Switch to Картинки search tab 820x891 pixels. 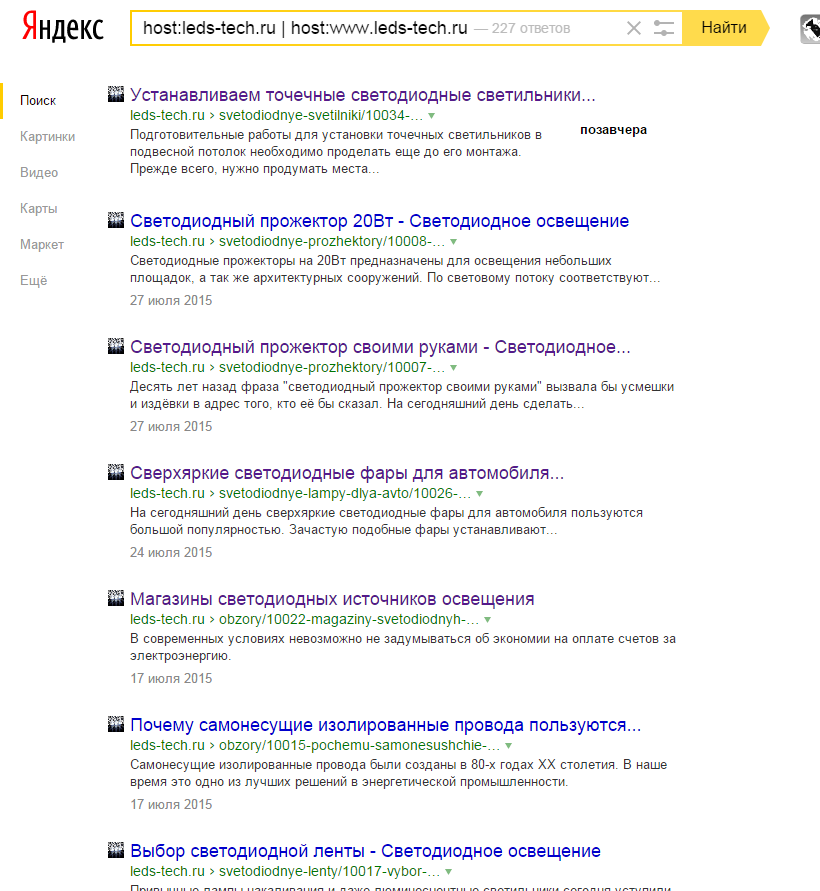47,136
